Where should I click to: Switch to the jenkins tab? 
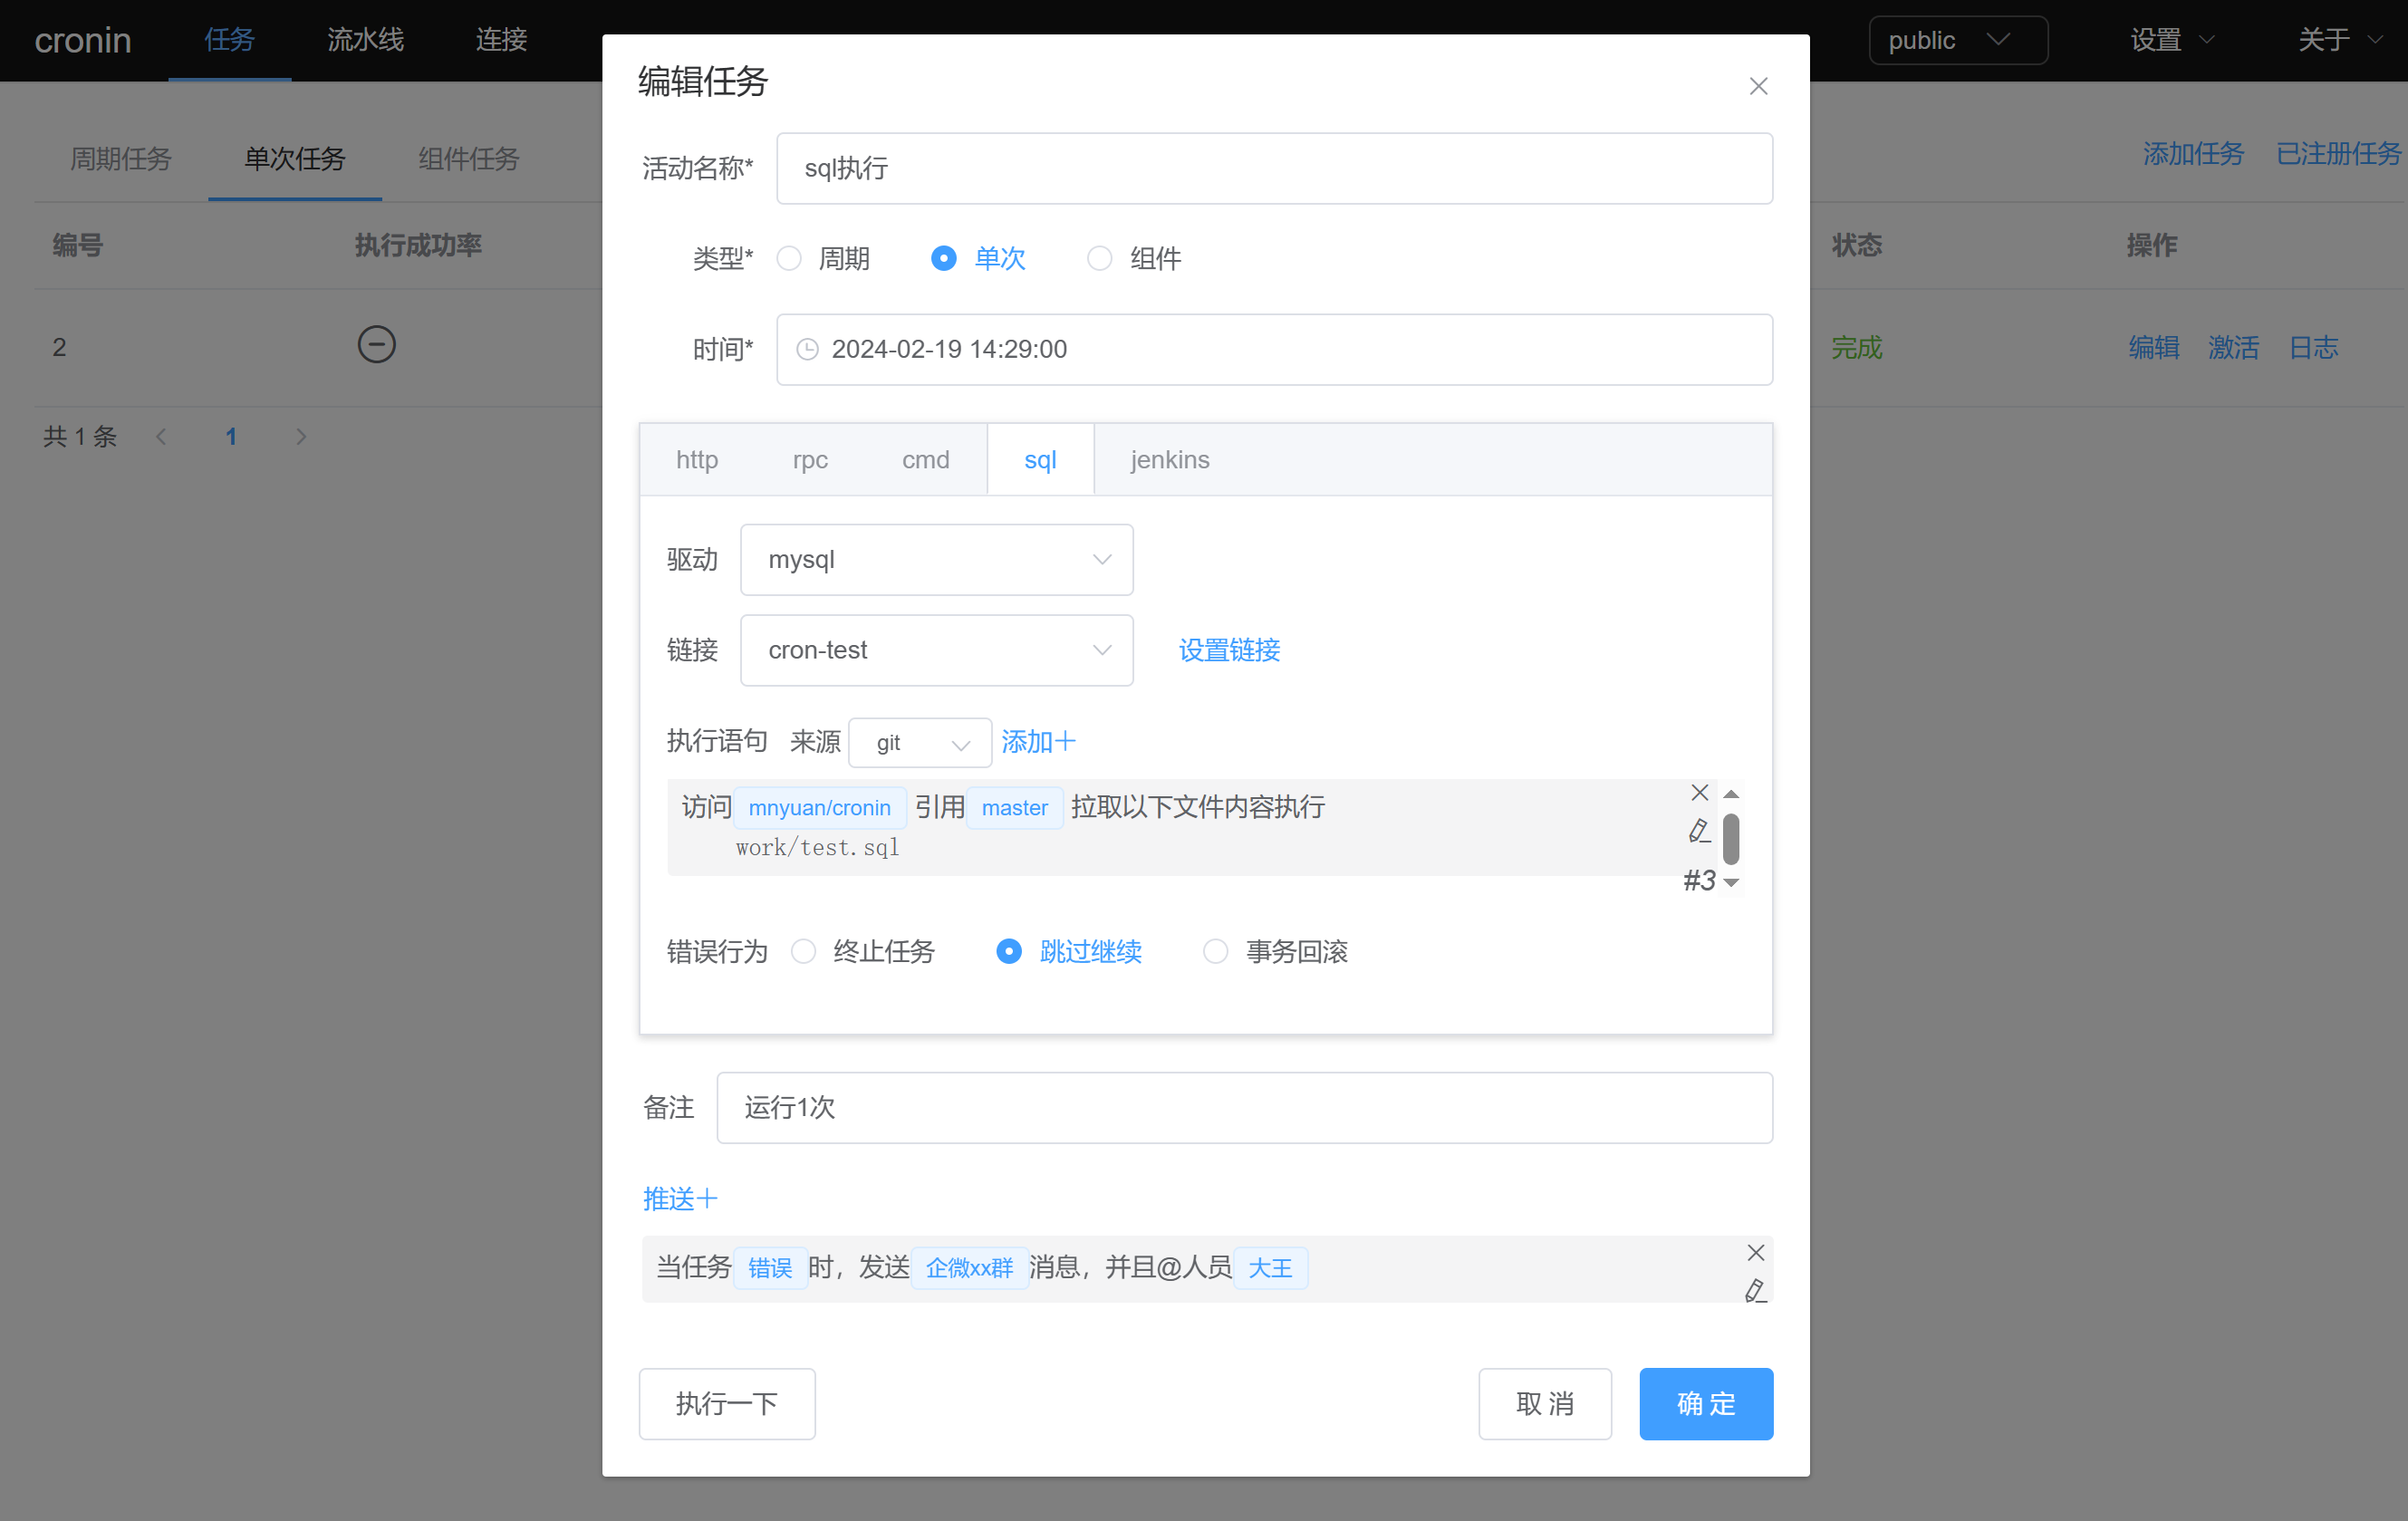[1169, 460]
